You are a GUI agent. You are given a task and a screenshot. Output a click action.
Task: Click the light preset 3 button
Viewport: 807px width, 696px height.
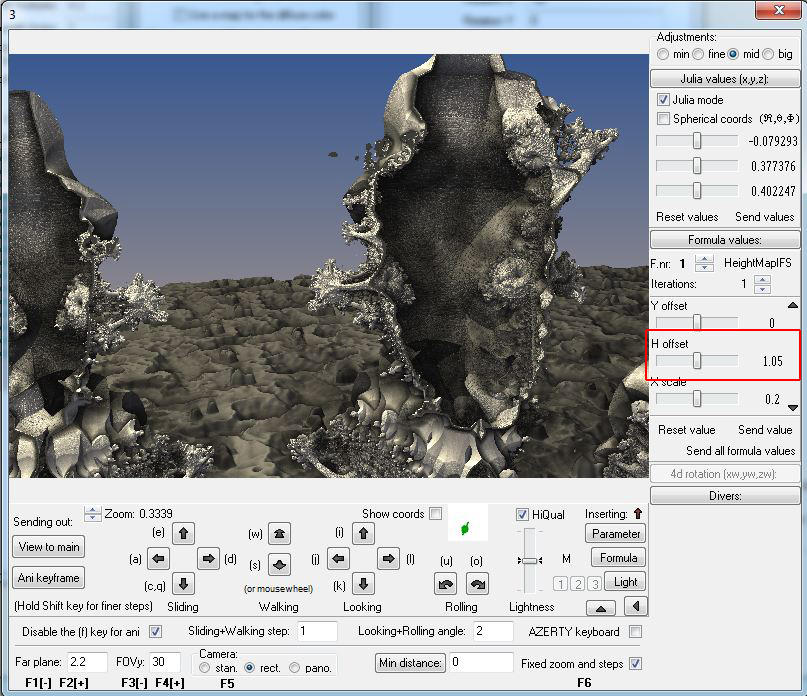(x=595, y=584)
